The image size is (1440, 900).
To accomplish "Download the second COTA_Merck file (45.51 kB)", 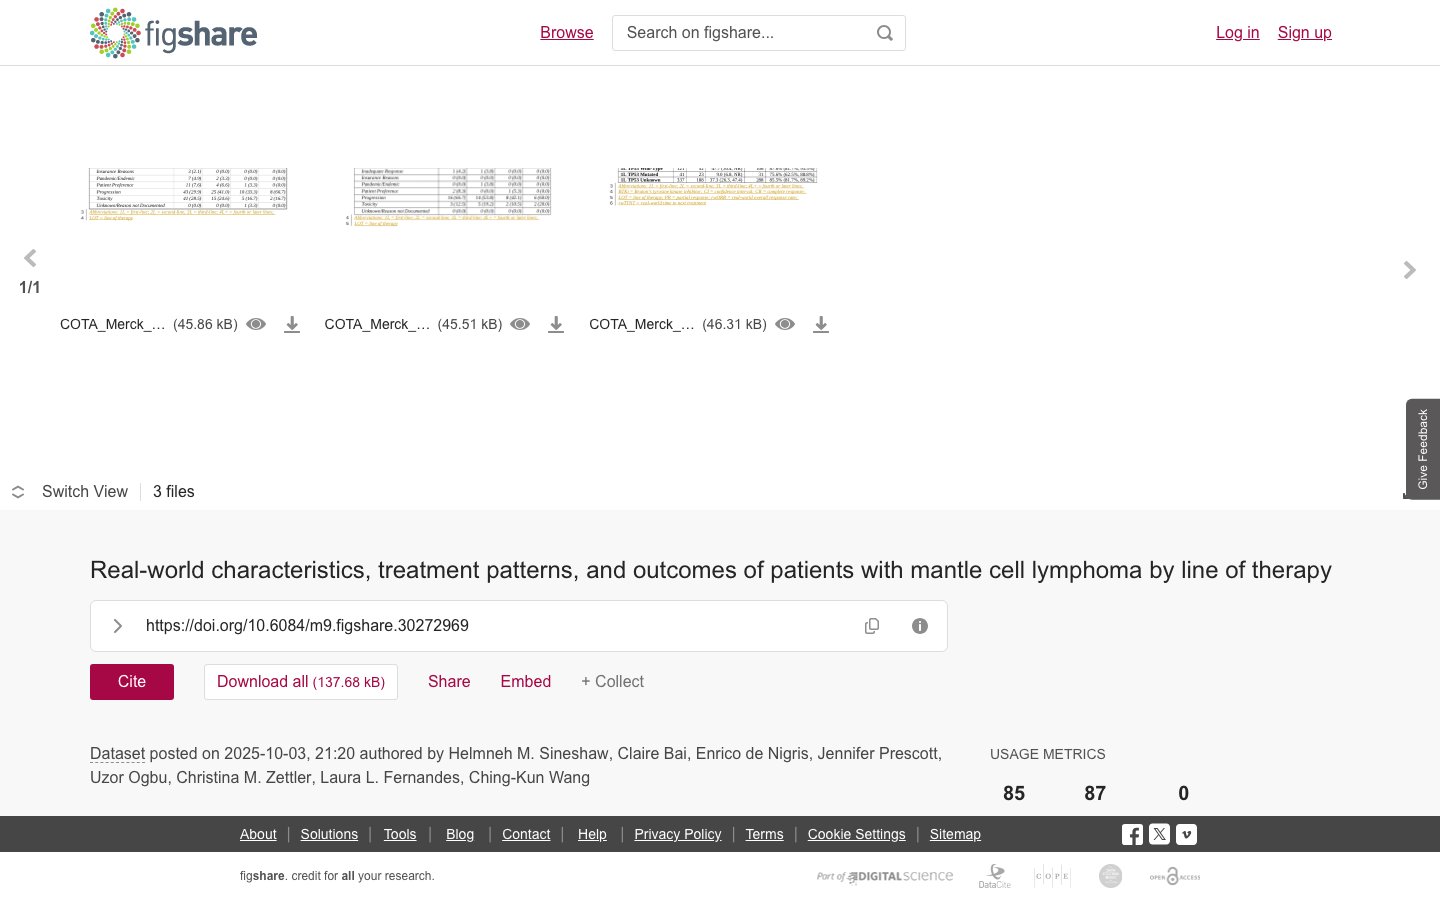I will 556,325.
